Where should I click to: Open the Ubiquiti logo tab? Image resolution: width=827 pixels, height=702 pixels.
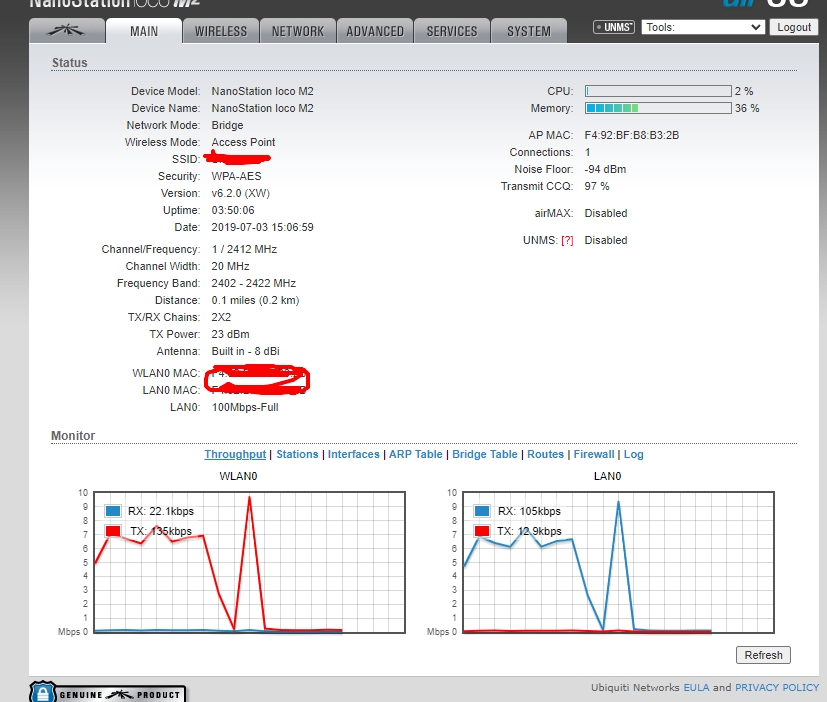pyautogui.click(x=67, y=31)
